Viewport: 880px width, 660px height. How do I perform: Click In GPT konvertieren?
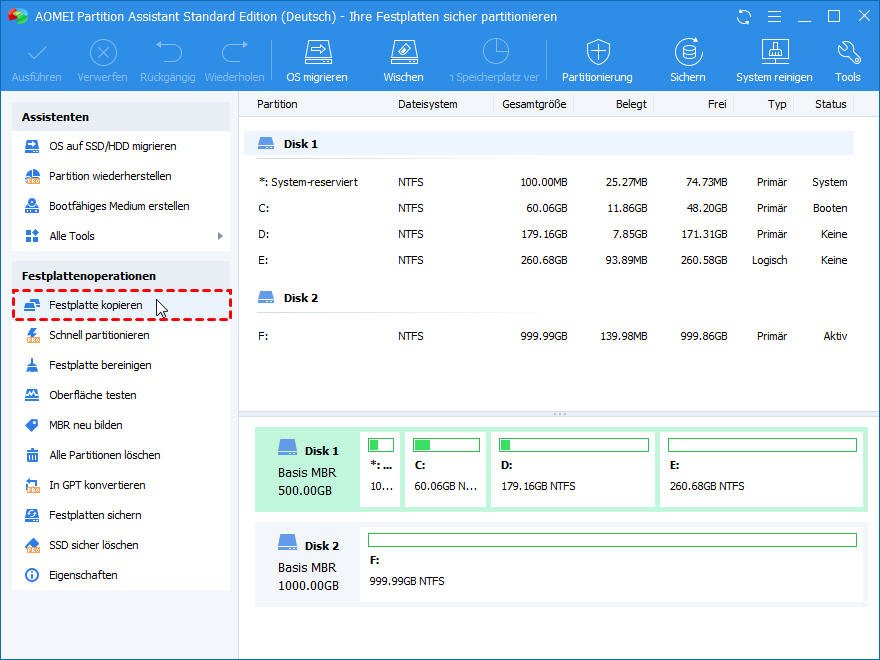coord(97,485)
